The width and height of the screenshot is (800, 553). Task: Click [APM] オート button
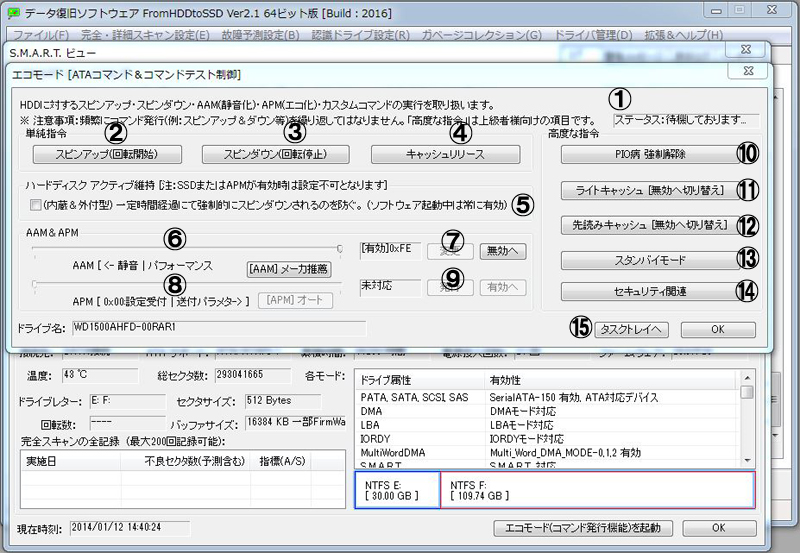295,300
